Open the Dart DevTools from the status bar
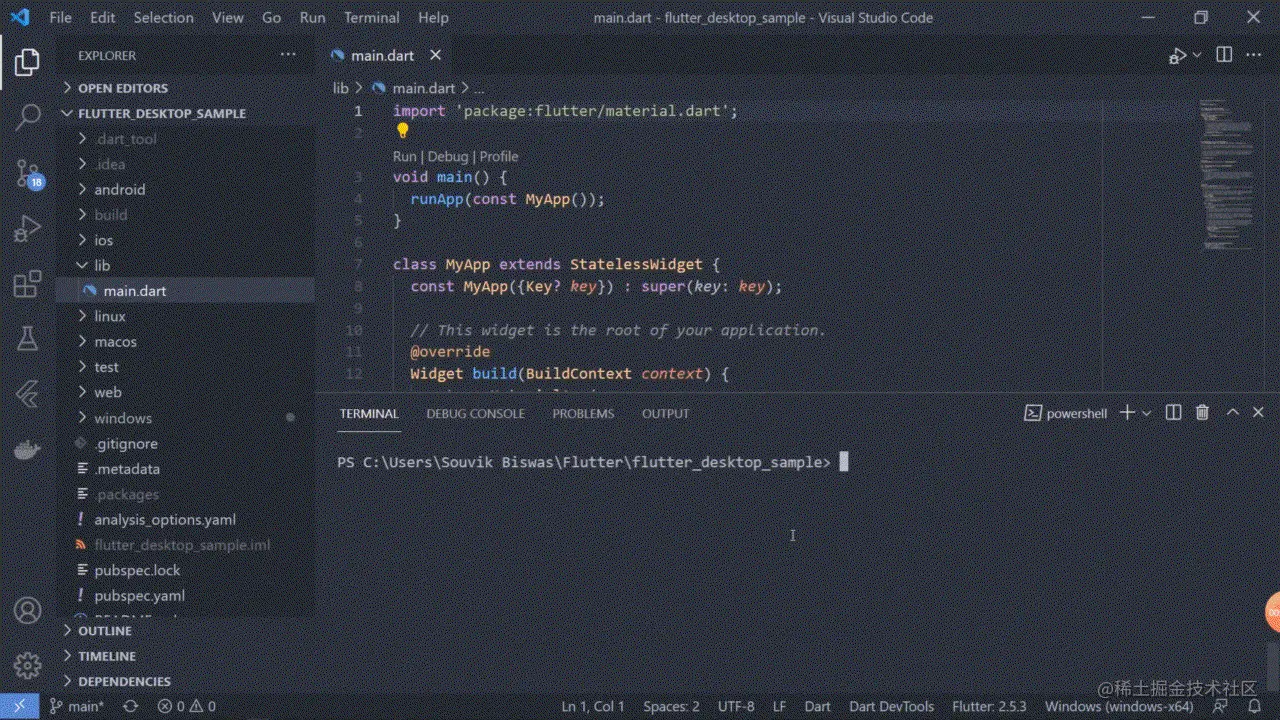The width and height of the screenshot is (1280, 720). 891,706
